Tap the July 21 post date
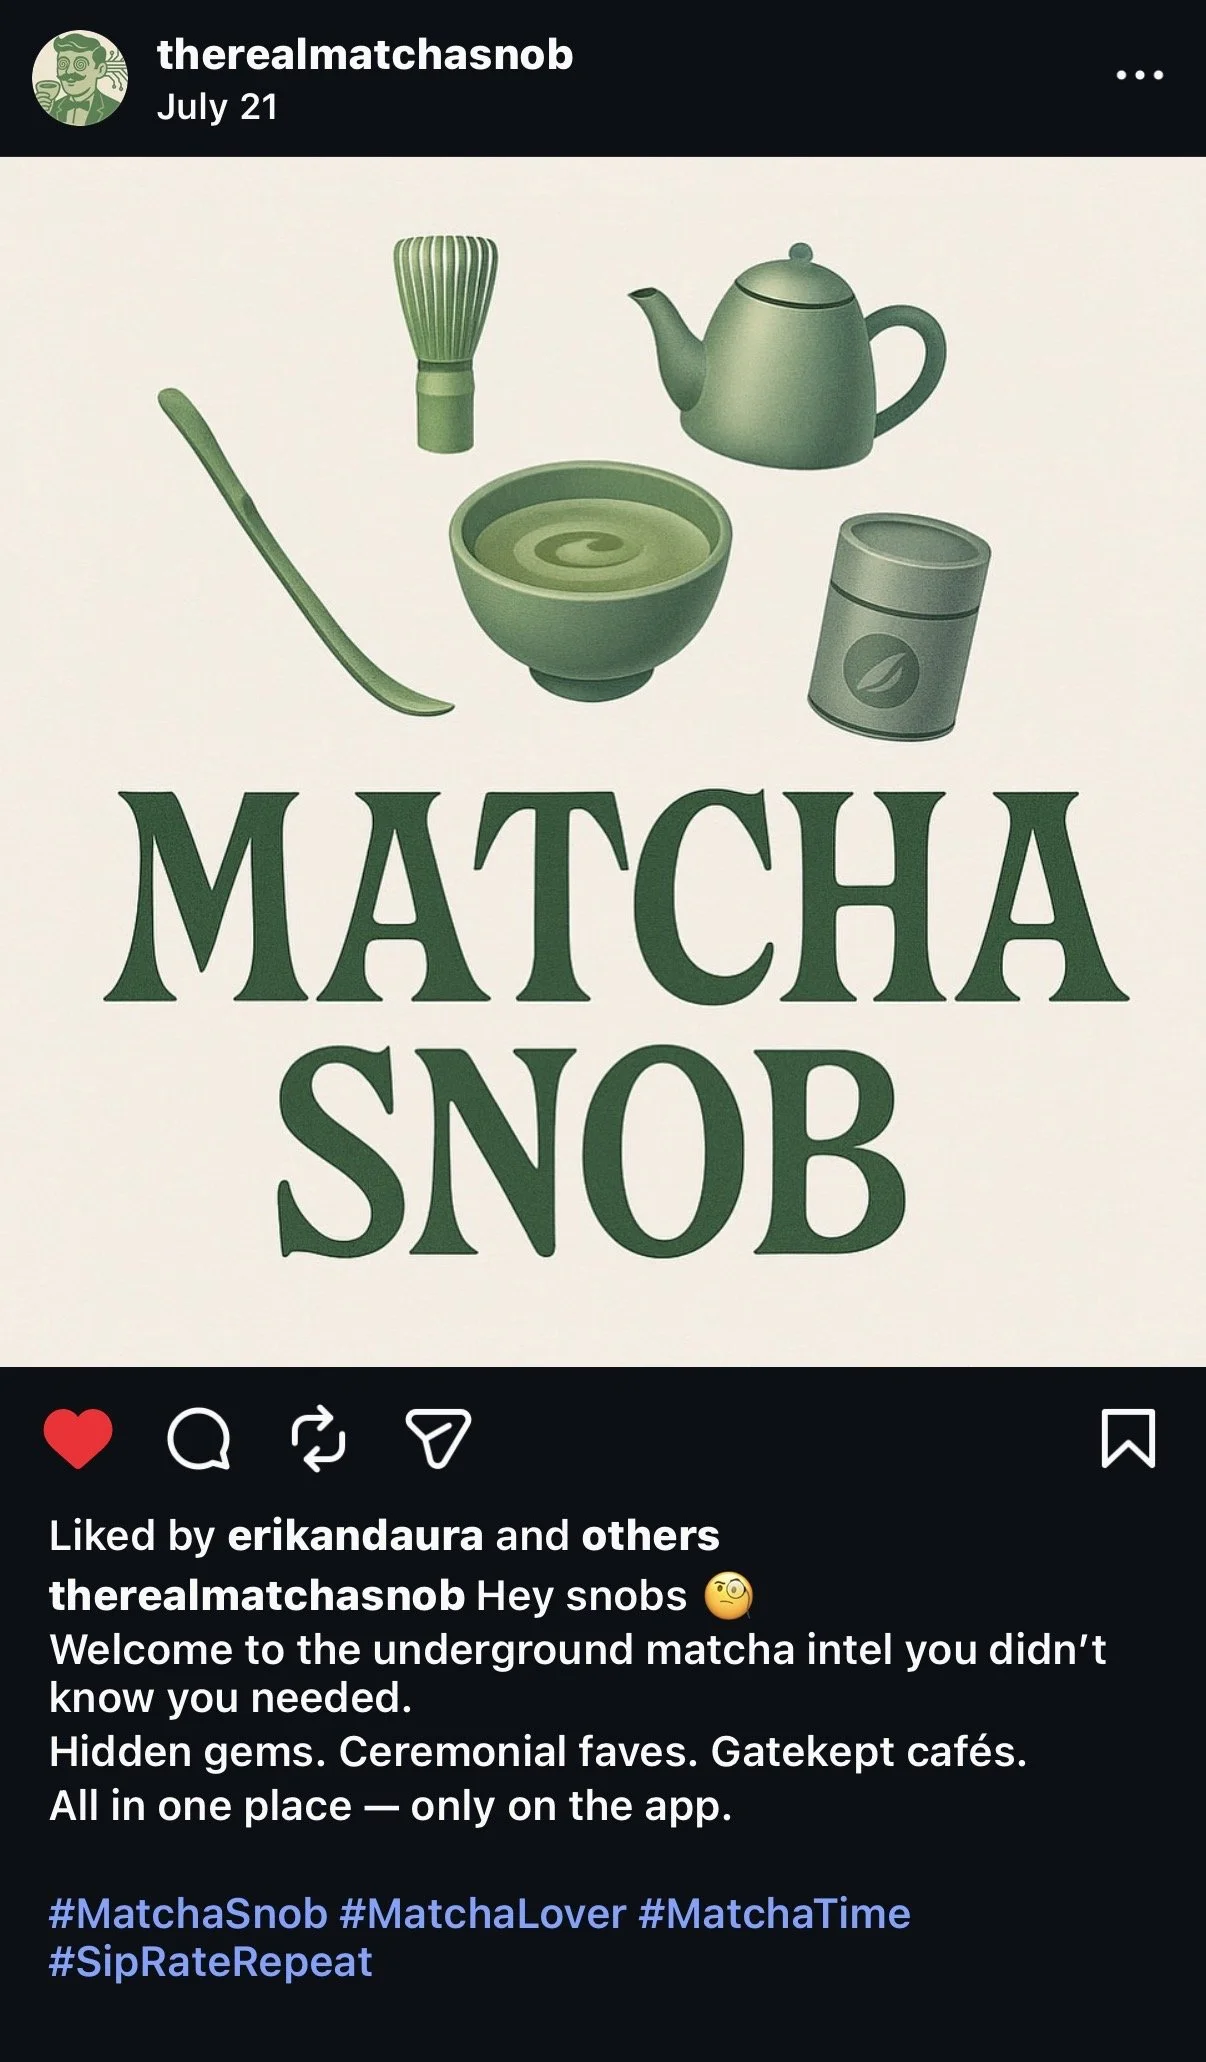This screenshot has height=2062, width=1206. pyautogui.click(x=217, y=107)
